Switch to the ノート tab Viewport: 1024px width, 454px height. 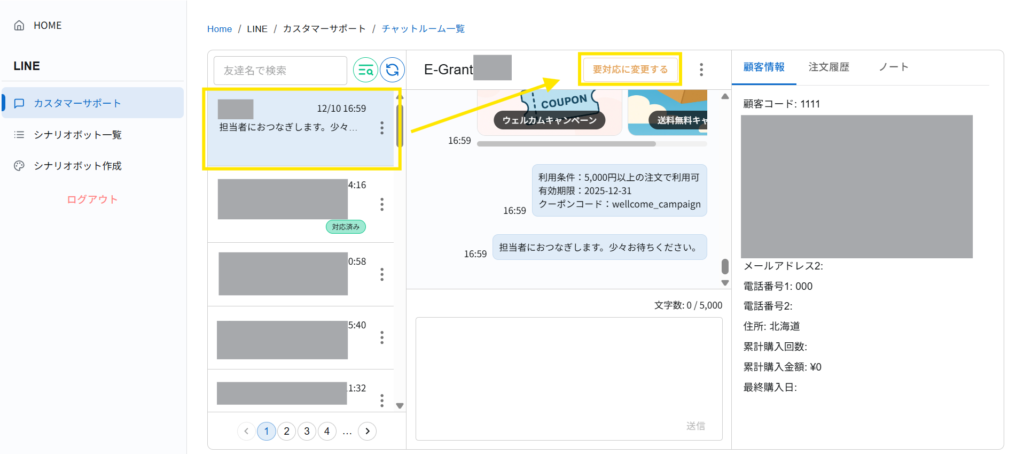click(893, 67)
